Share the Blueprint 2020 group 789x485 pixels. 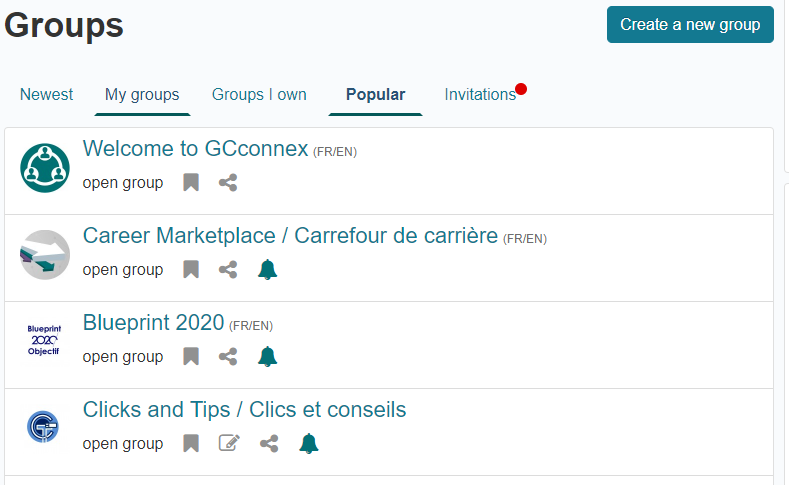pyautogui.click(x=228, y=356)
